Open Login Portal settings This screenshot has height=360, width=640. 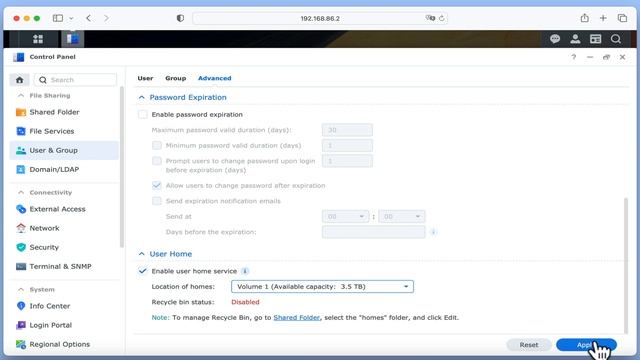coord(64,325)
